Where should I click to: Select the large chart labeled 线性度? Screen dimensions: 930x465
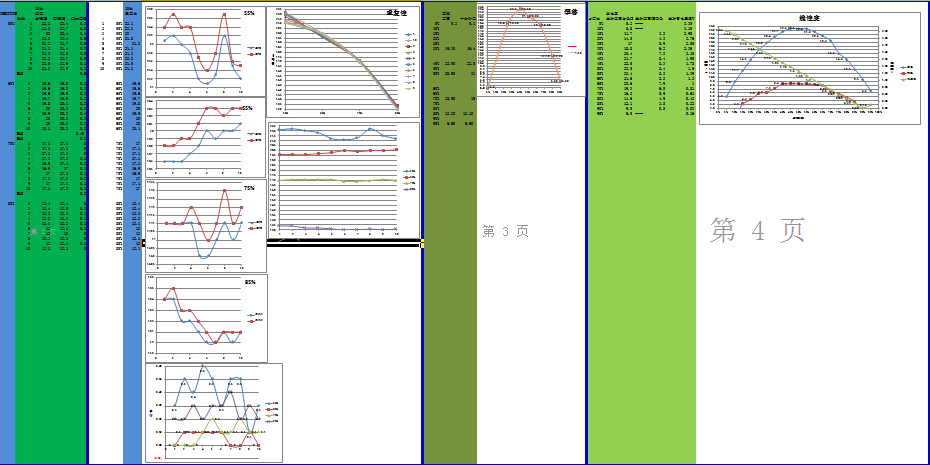pyautogui.click(x=810, y=68)
